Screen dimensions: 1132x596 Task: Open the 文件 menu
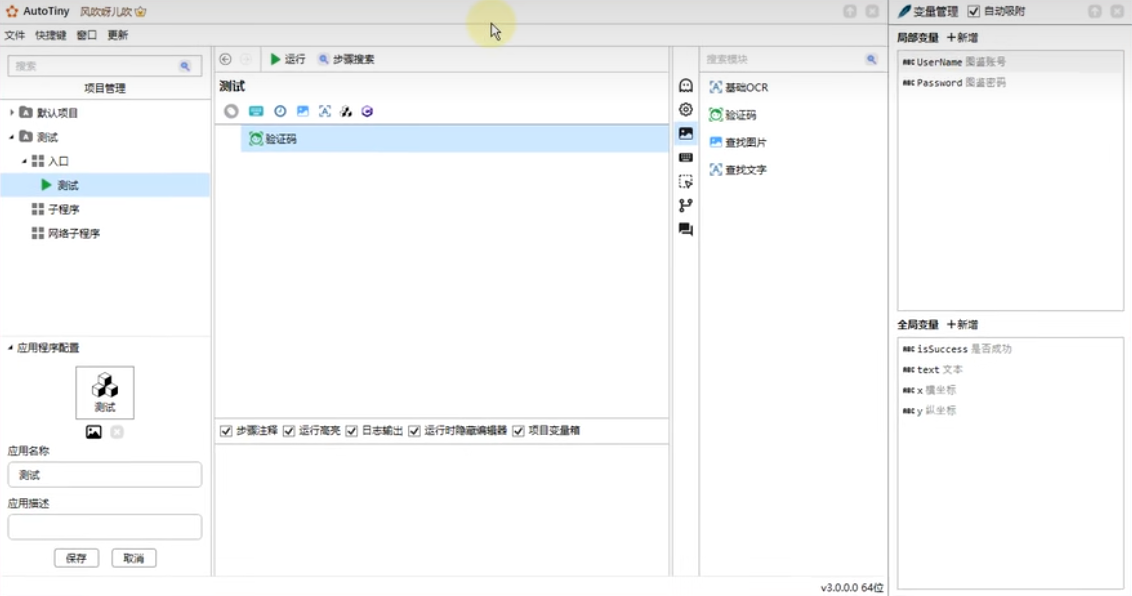pyautogui.click(x=14, y=35)
